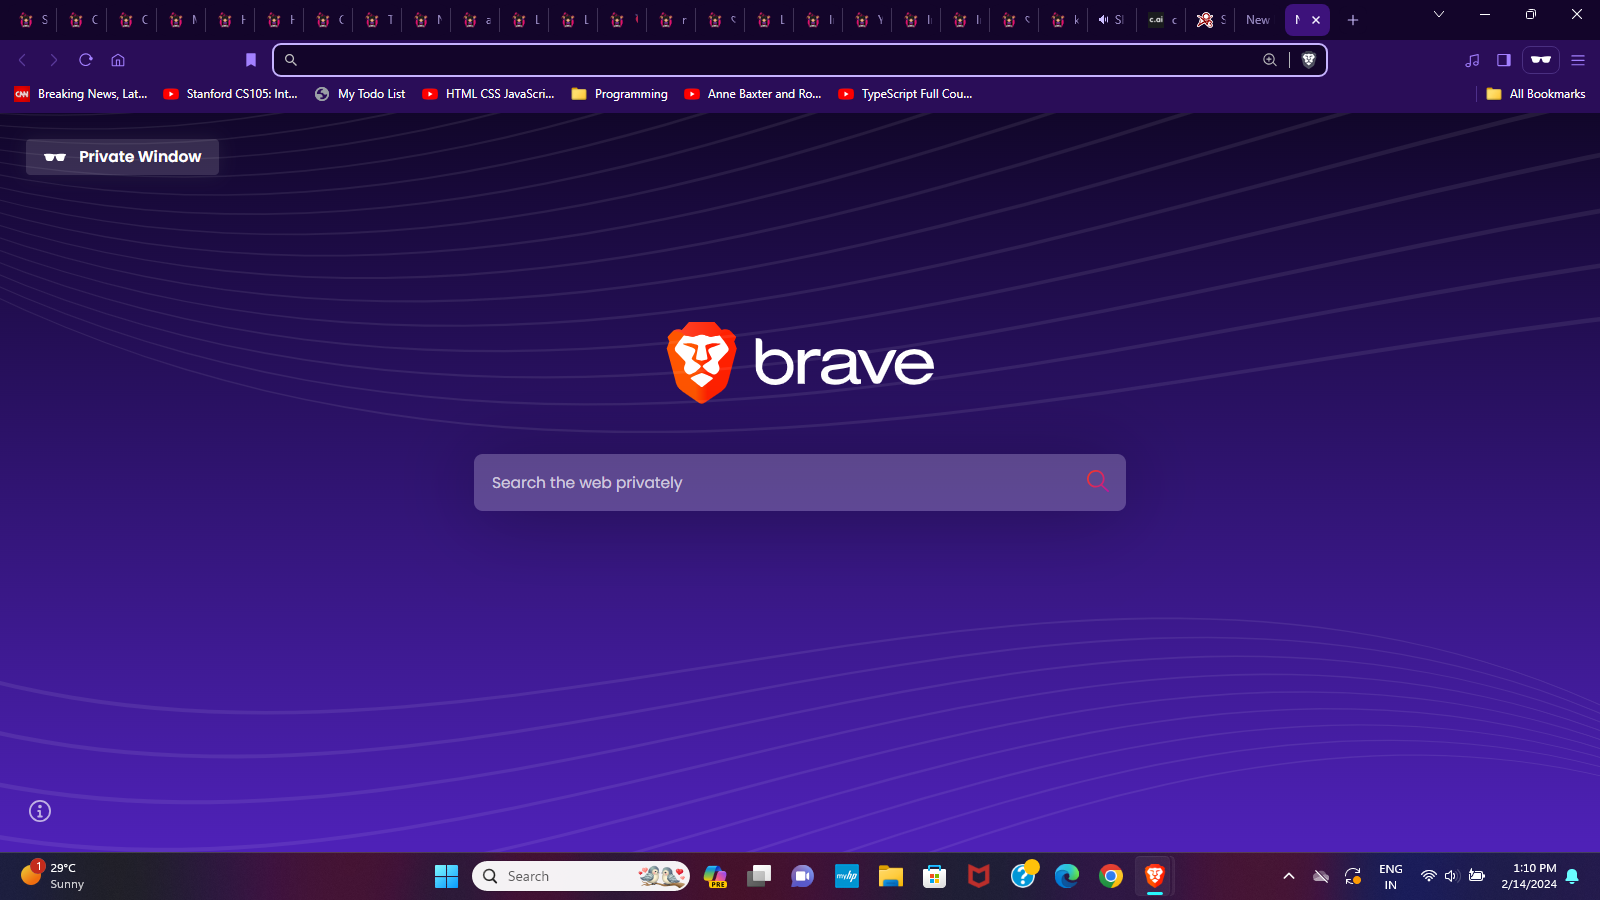Screen dimensions: 1600x900
Task: Expand the Programming bookmarks folder
Action: 619,94
